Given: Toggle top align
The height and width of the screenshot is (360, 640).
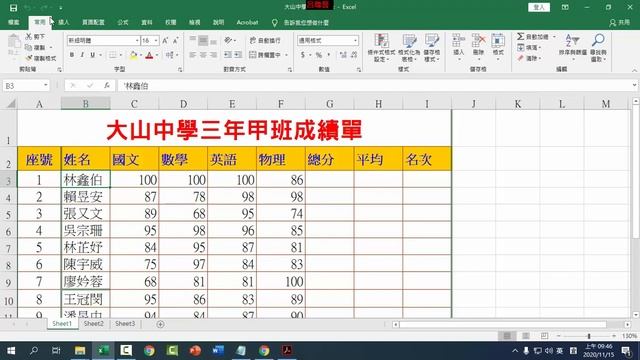Looking at the screenshot, I should point(193,40).
